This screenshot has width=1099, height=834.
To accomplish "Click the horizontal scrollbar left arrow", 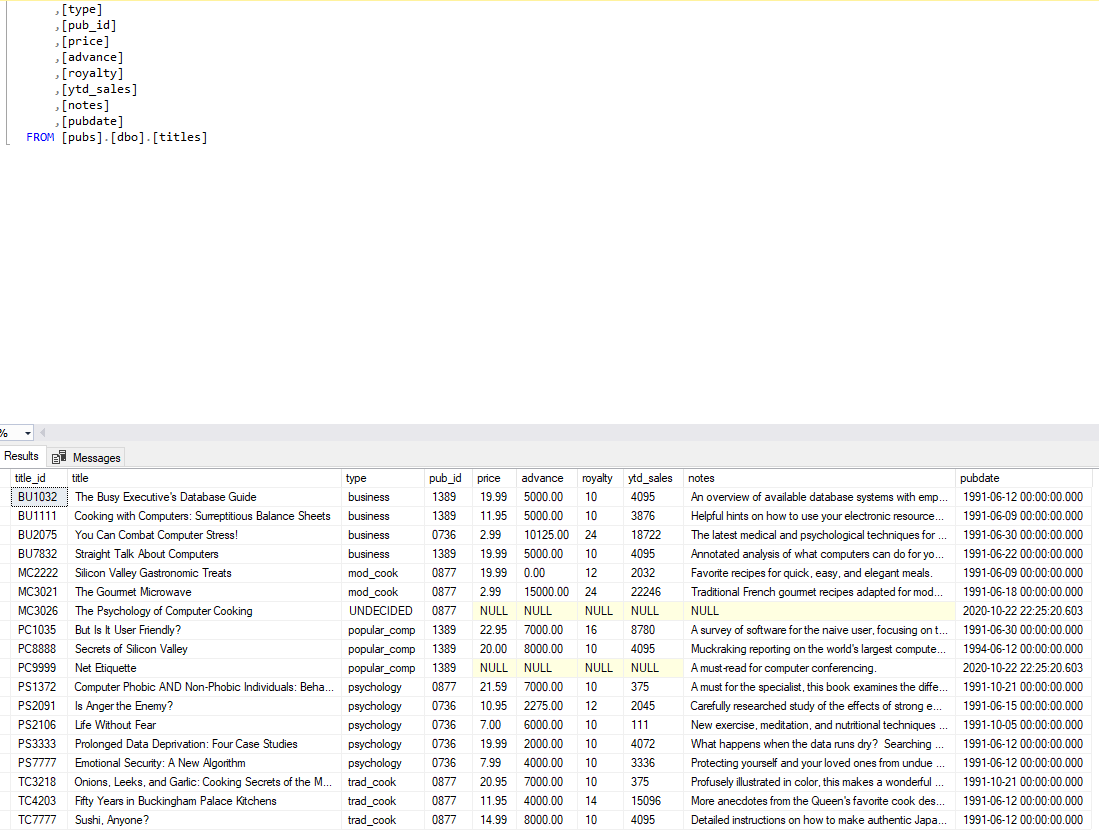I will coord(43,433).
